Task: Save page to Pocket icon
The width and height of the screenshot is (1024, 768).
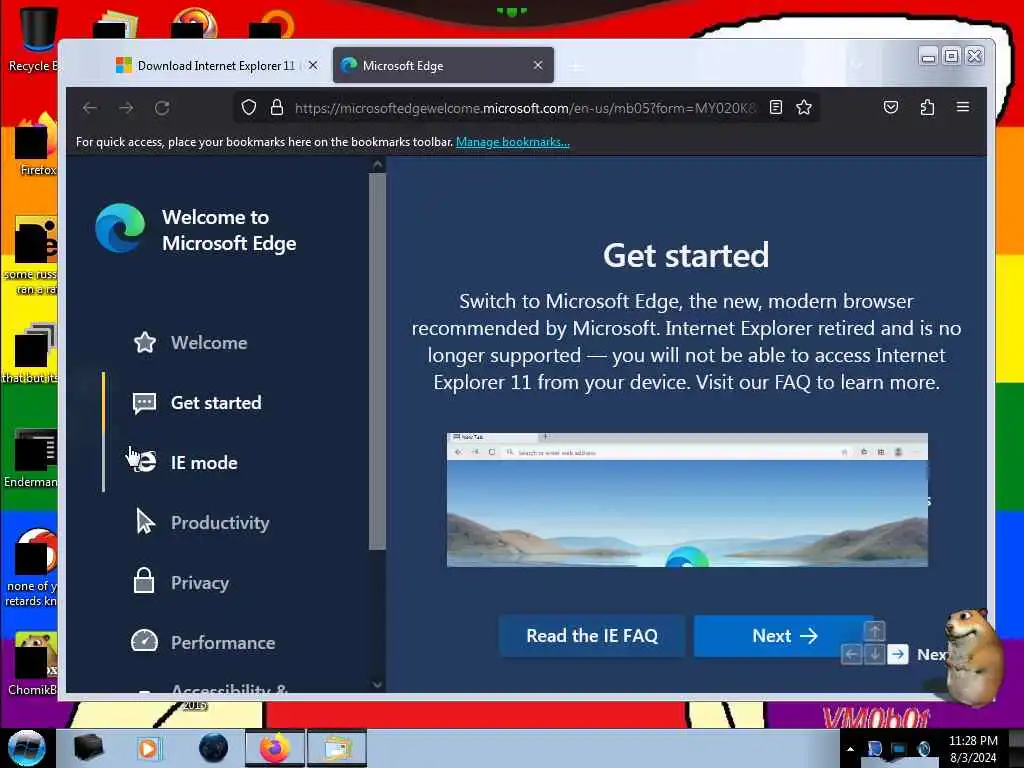Action: [x=891, y=107]
